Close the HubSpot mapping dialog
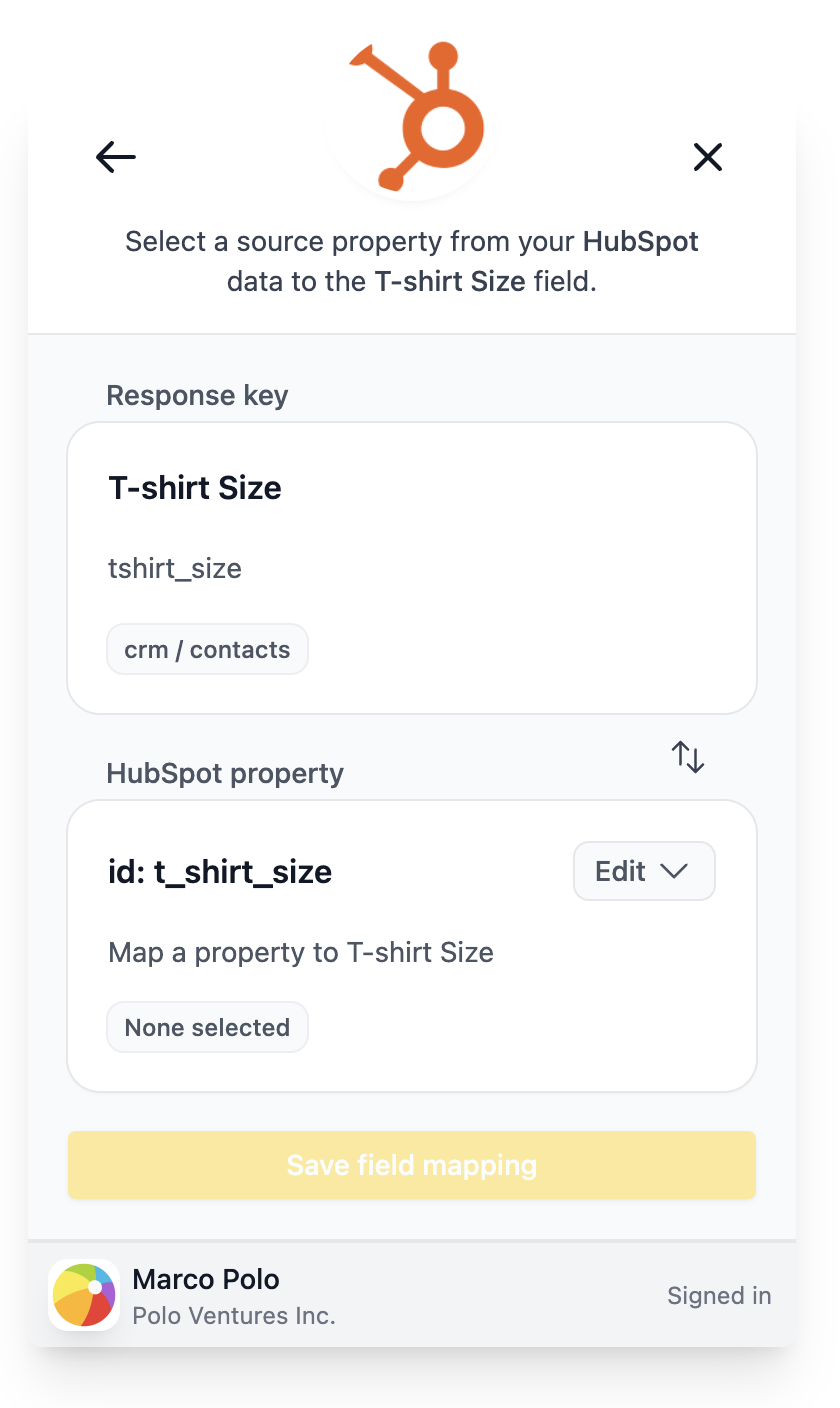 pos(708,157)
